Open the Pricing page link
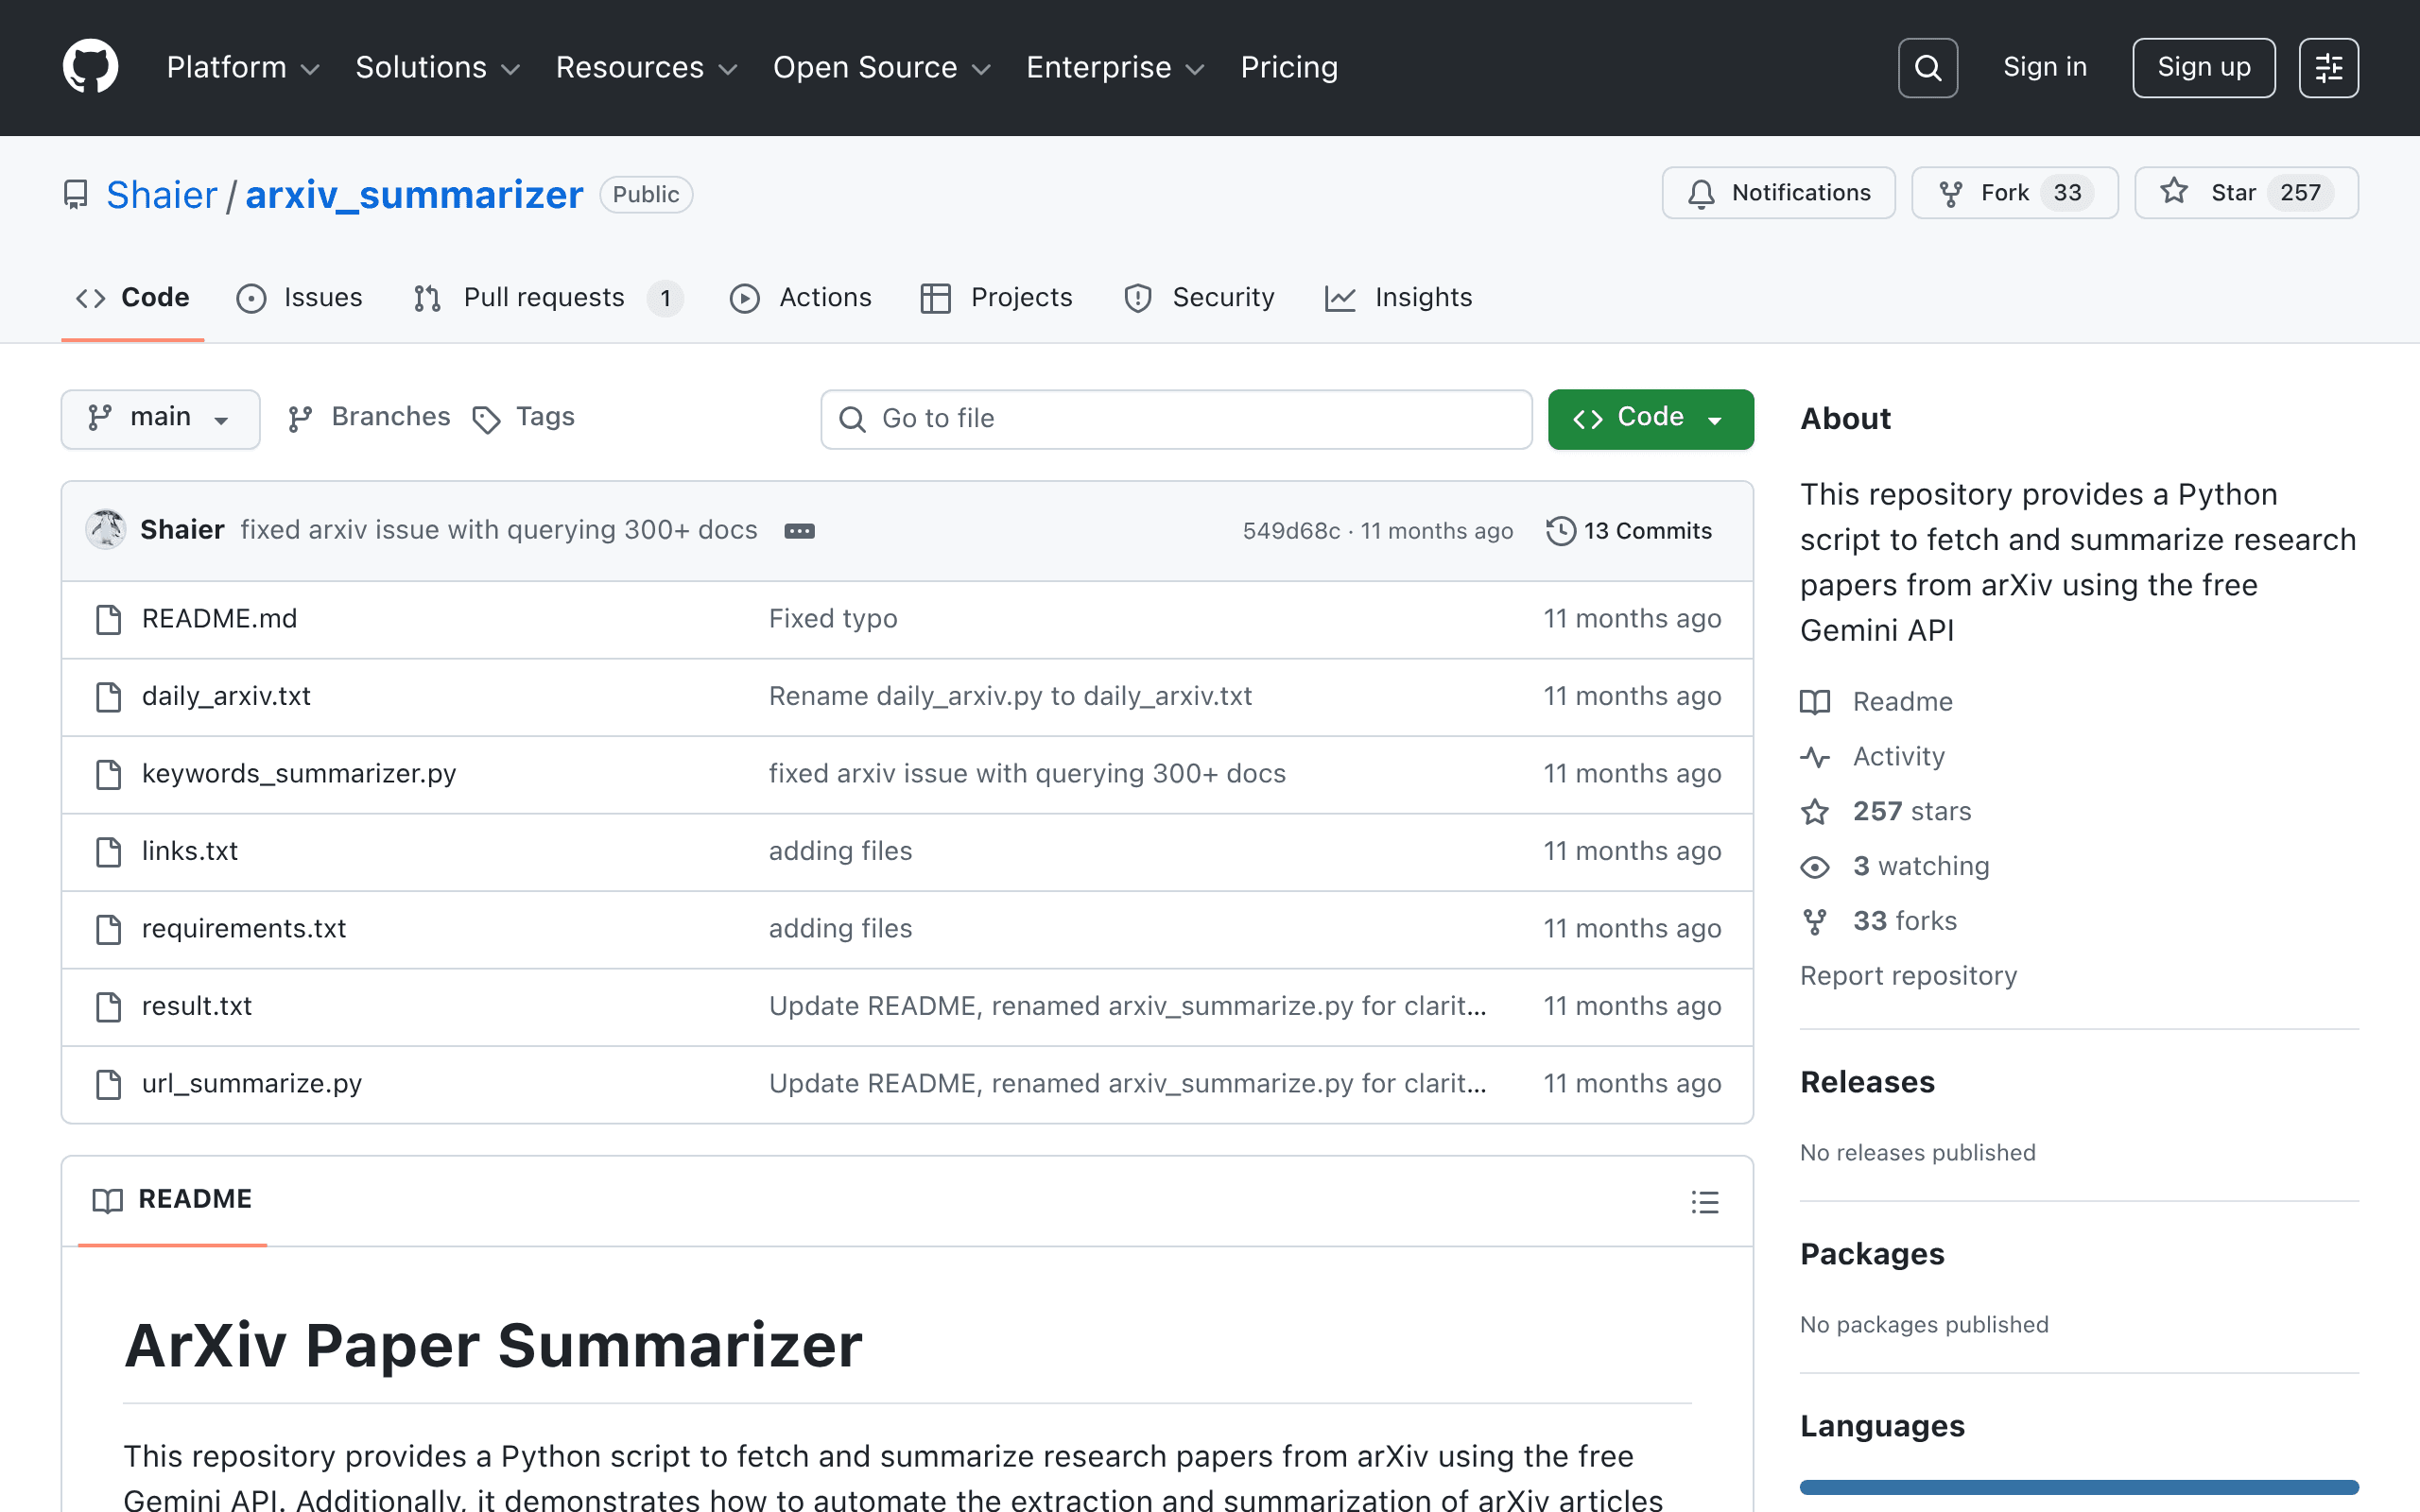The height and width of the screenshot is (1512, 2420). click(x=1289, y=67)
